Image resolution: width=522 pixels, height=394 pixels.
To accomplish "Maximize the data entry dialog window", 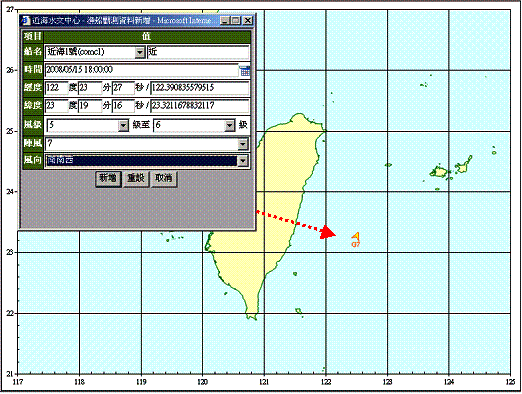I will [236, 21].
